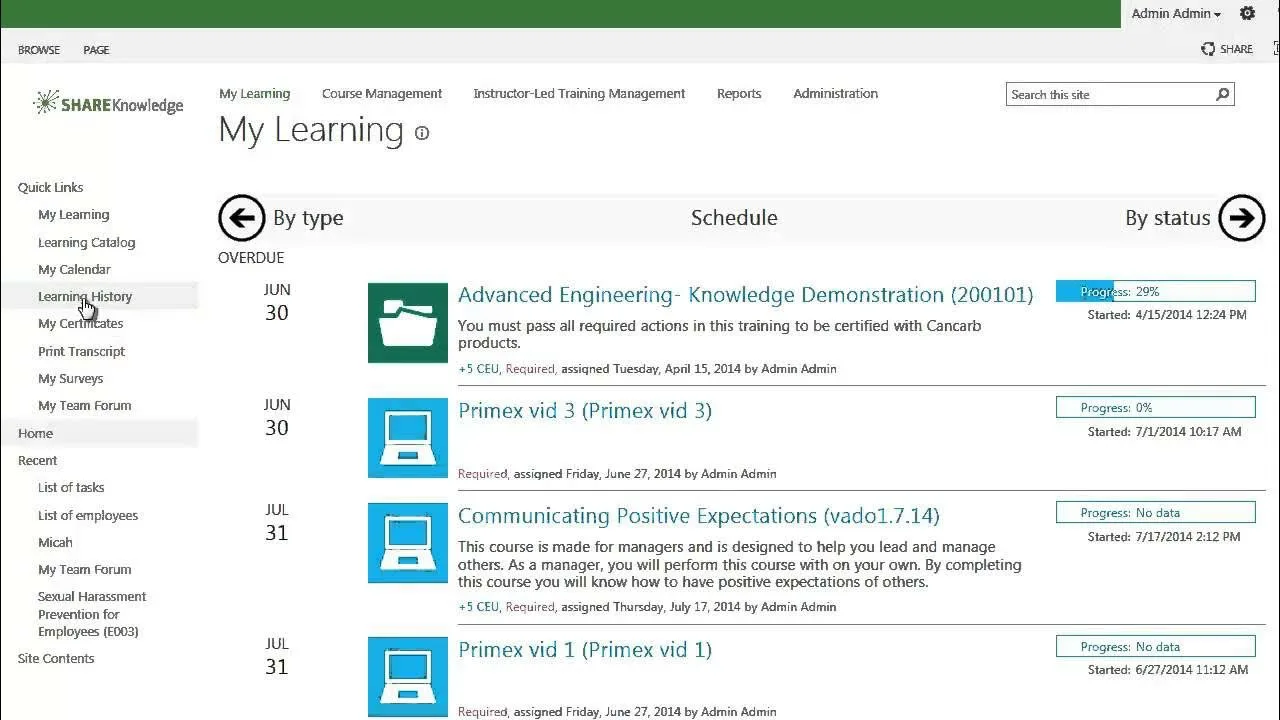
Task: Click the ShareKnowledge logo
Action: (x=108, y=103)
